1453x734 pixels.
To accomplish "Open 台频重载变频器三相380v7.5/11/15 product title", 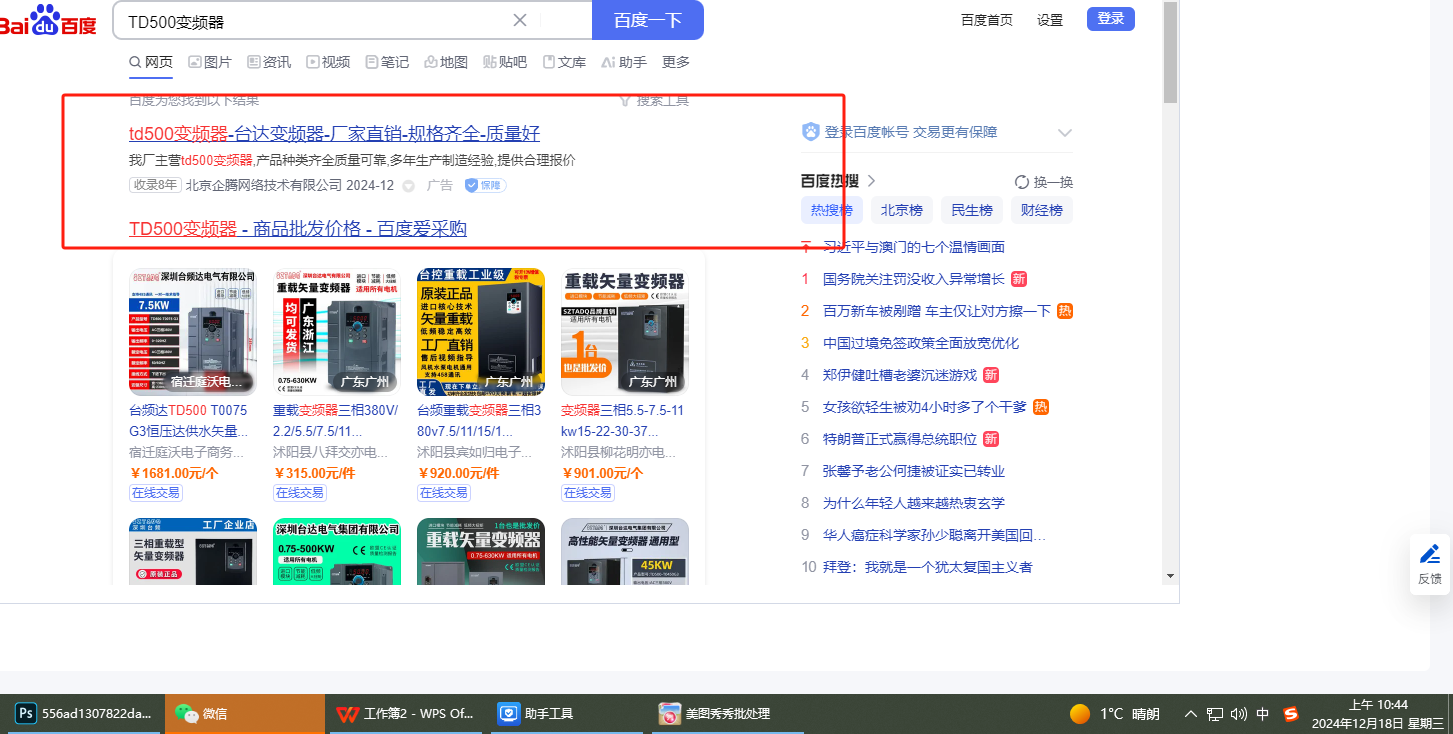I will pos(480,421).
